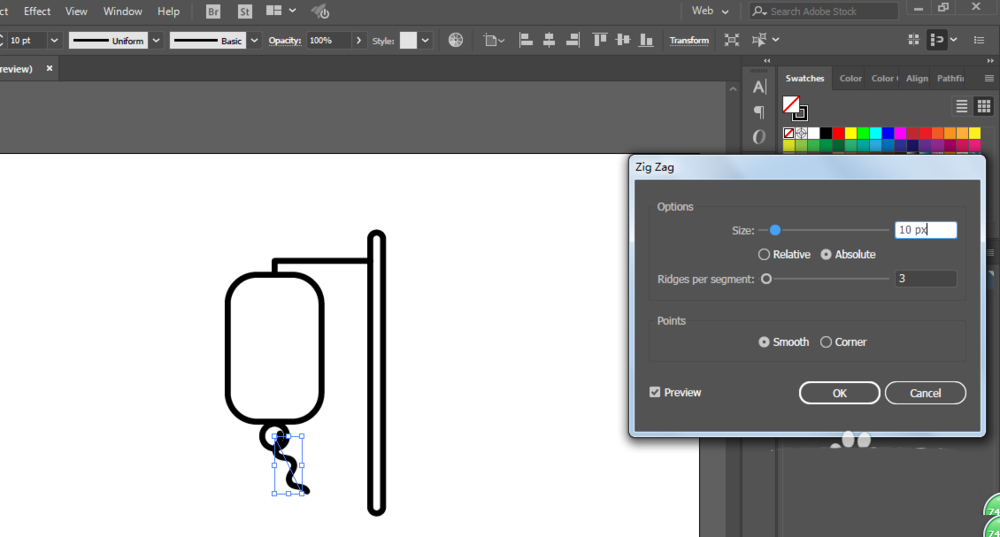Select Corner points option

[x=843, y=342]
